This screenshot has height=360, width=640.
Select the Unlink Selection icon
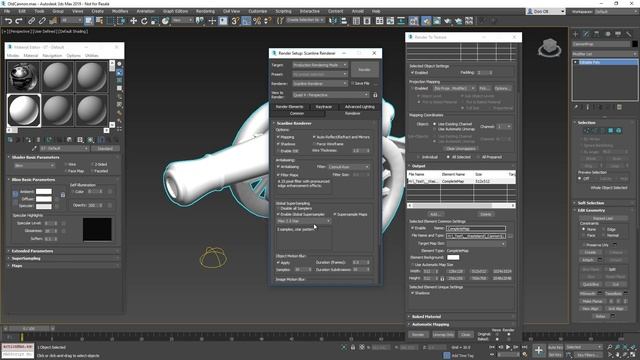pyautogui.click(x=42, y=21)
